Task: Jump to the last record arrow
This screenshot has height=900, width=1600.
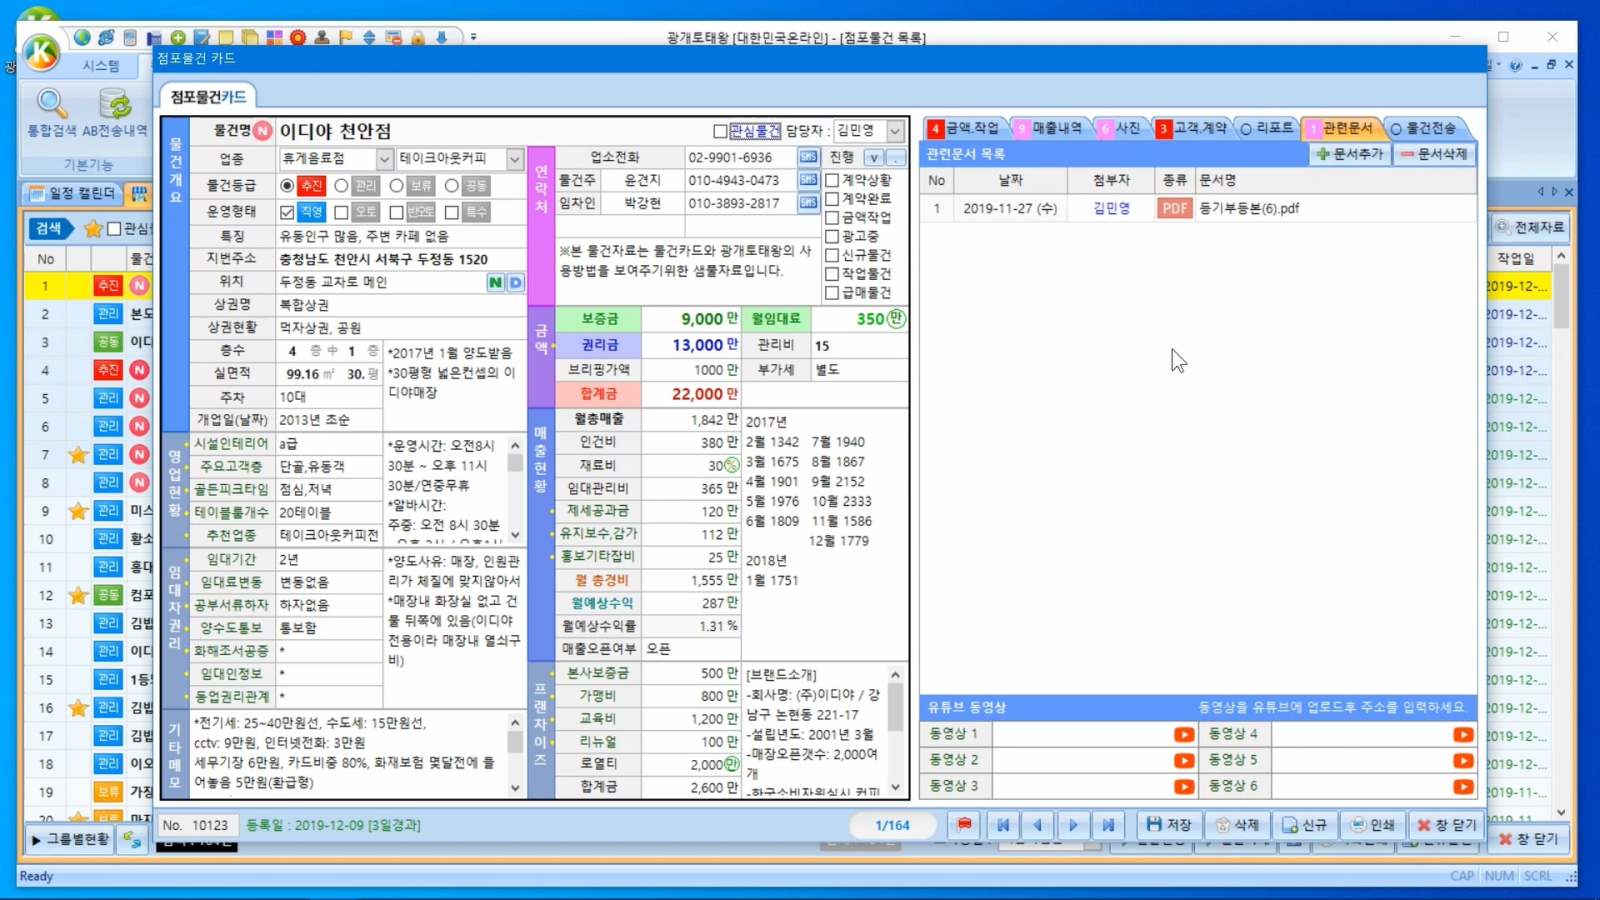Action: point(1108,825)
